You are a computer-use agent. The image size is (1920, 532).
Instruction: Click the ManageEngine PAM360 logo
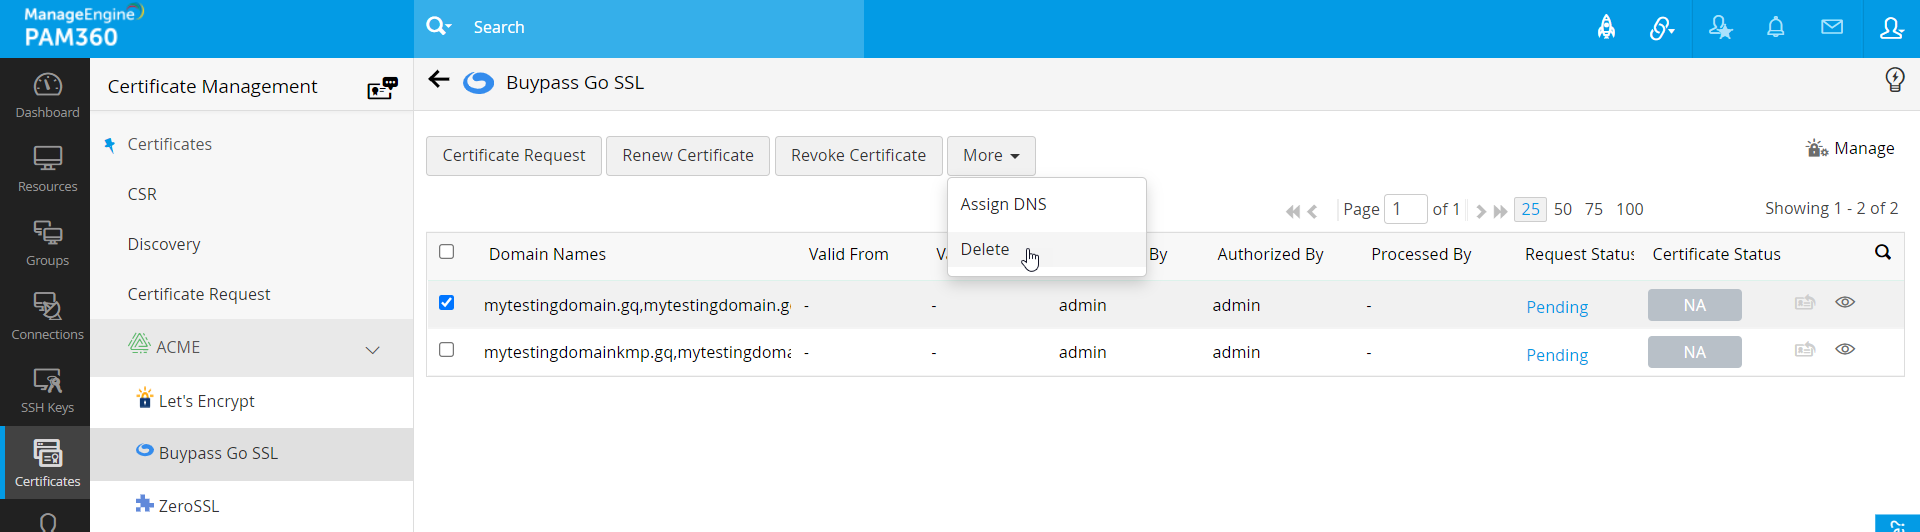point(84,27)
